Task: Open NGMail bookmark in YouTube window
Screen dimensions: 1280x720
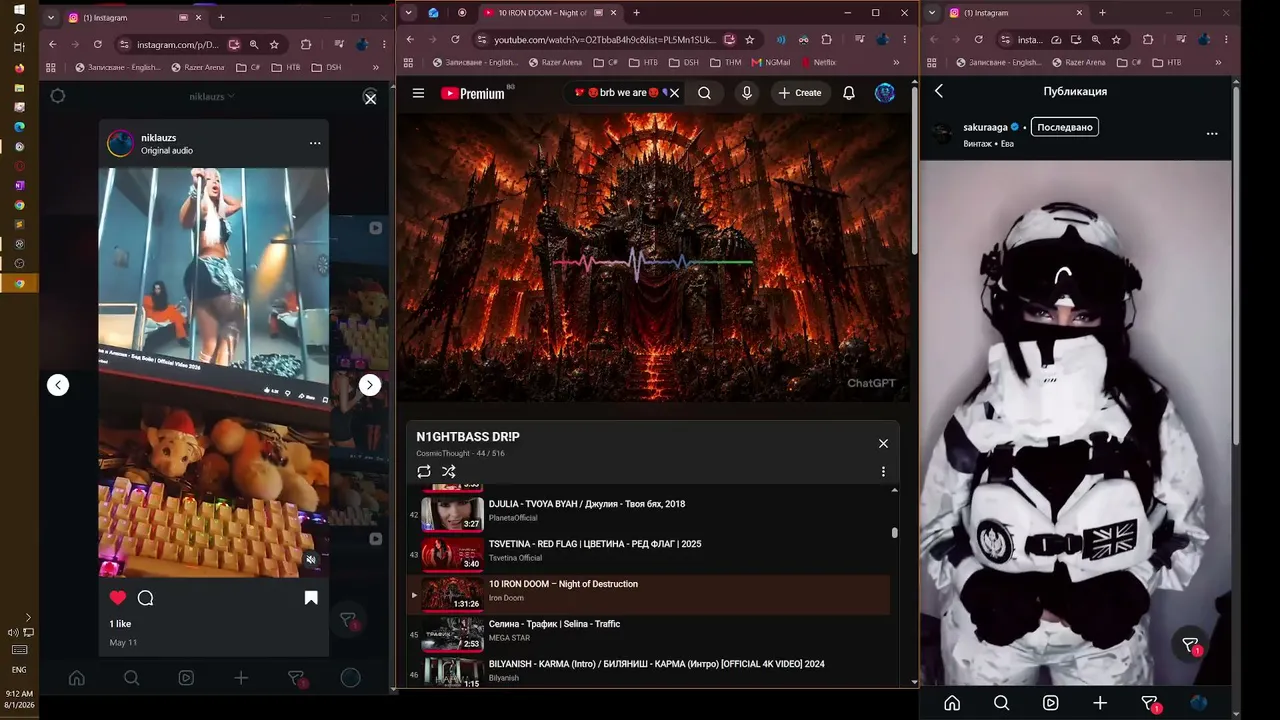Action: [x=771, y=62]
